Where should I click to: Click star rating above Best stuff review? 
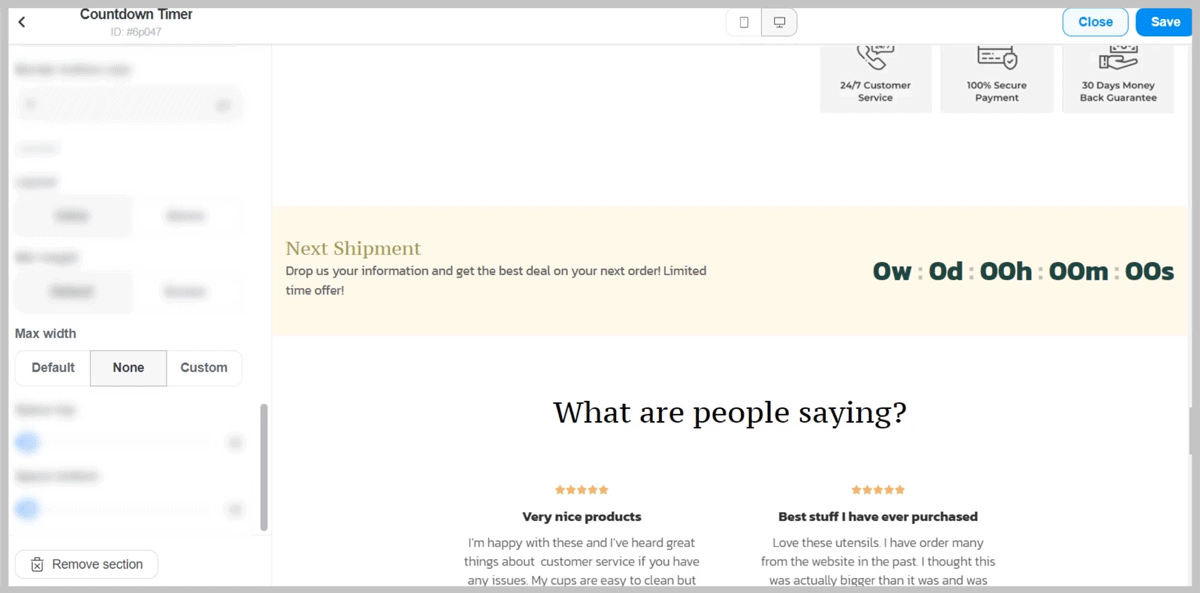coord(877,490)
